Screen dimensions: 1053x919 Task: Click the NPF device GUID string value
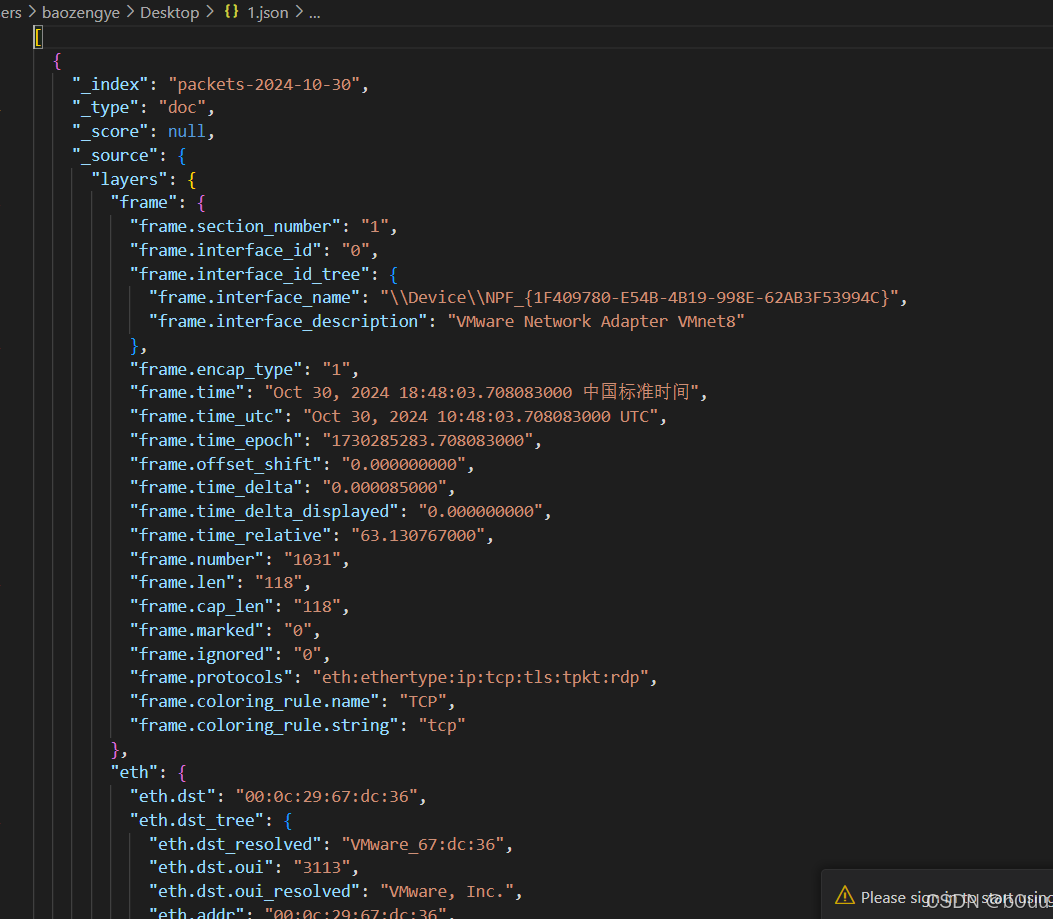pyautogui.click(x=639, y=298)
